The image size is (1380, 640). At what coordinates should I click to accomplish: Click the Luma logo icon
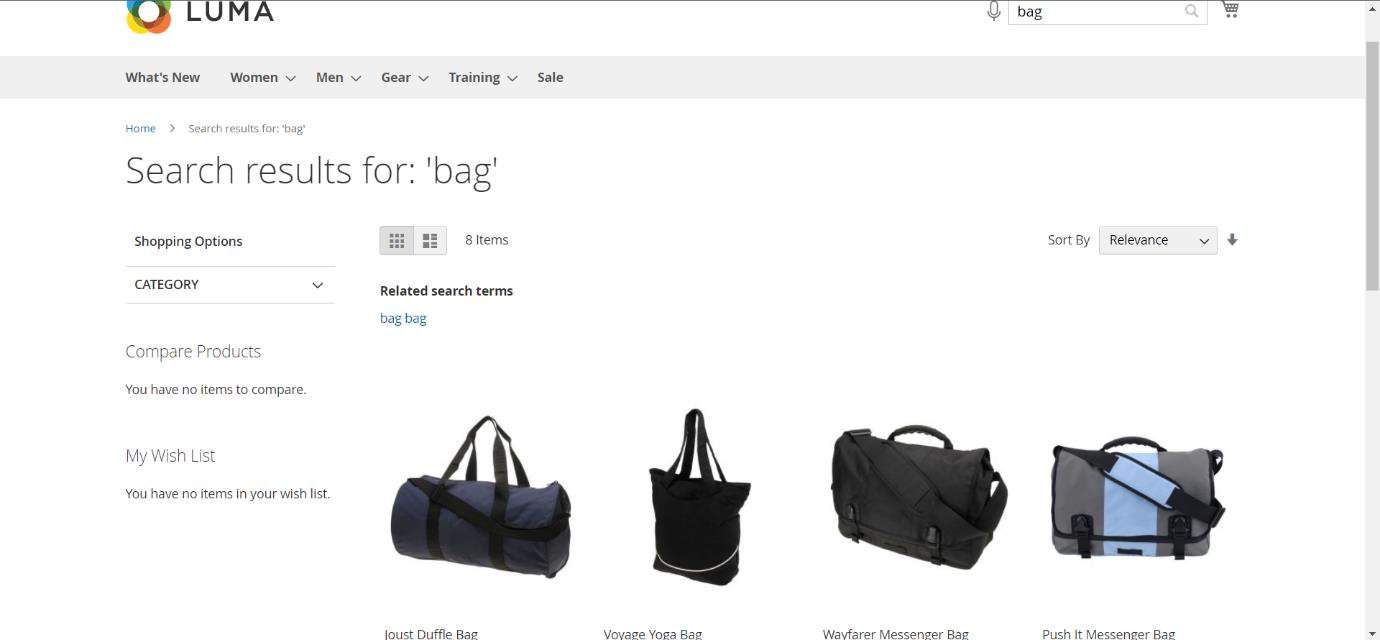click(x=148, y=15)
